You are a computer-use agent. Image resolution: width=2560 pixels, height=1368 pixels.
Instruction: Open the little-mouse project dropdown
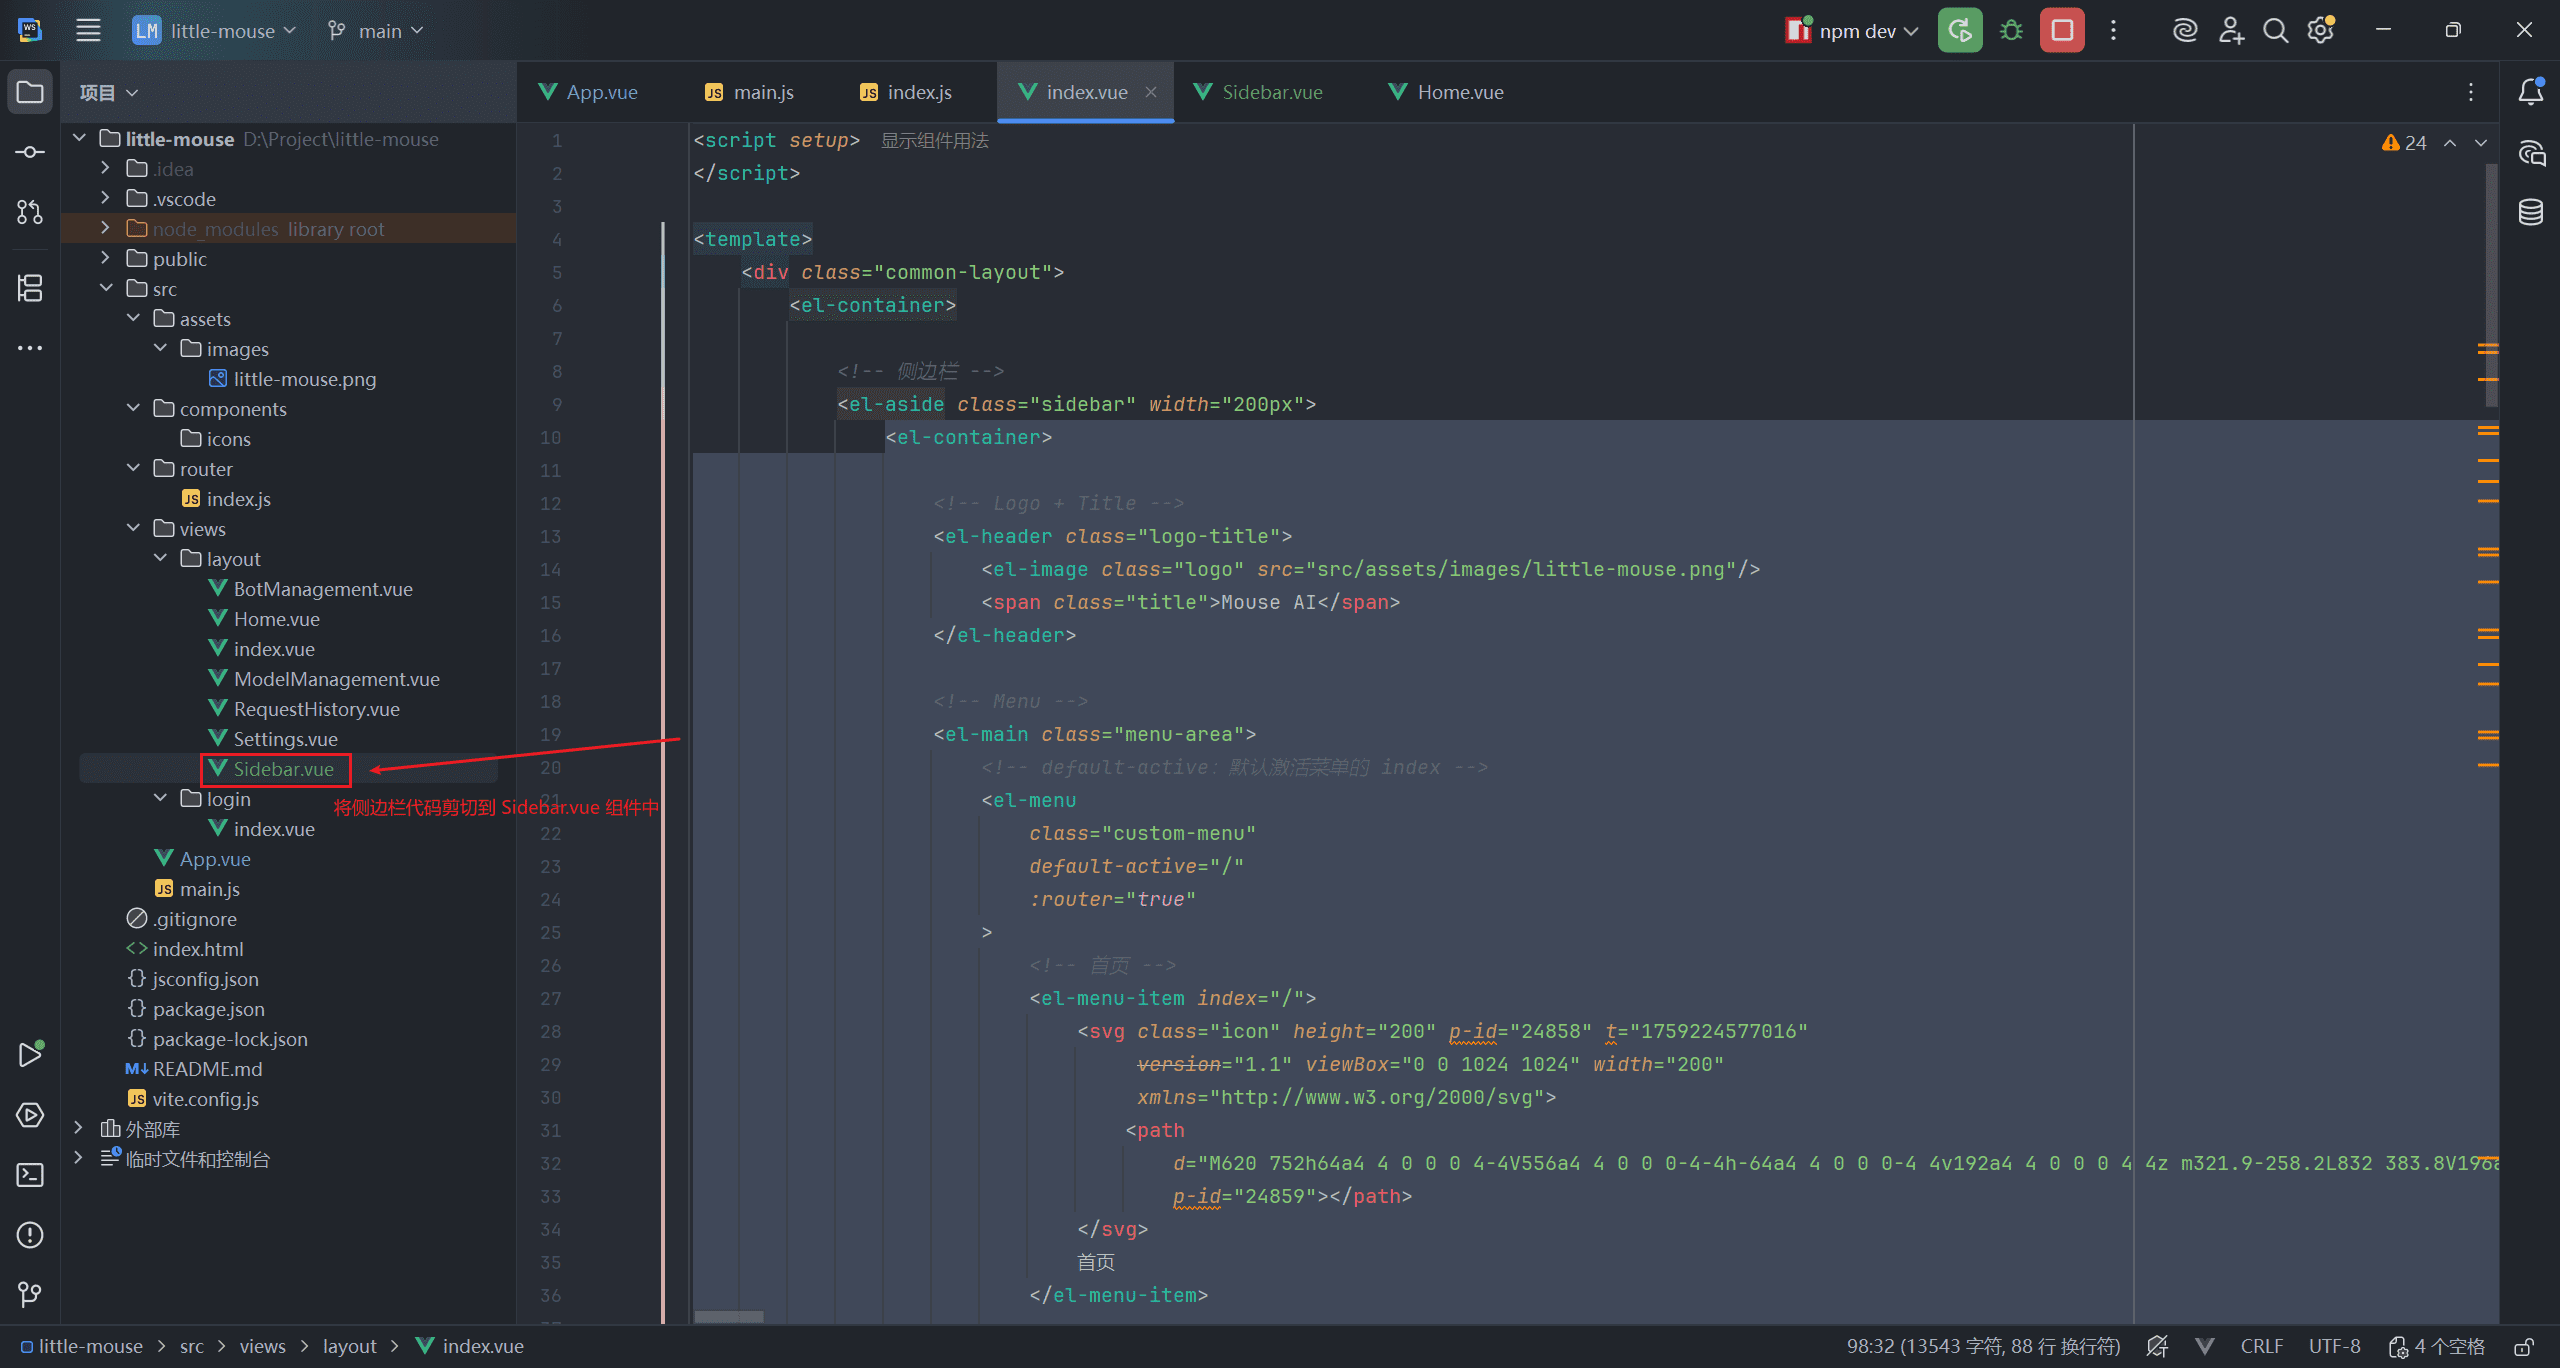(215, 30)
